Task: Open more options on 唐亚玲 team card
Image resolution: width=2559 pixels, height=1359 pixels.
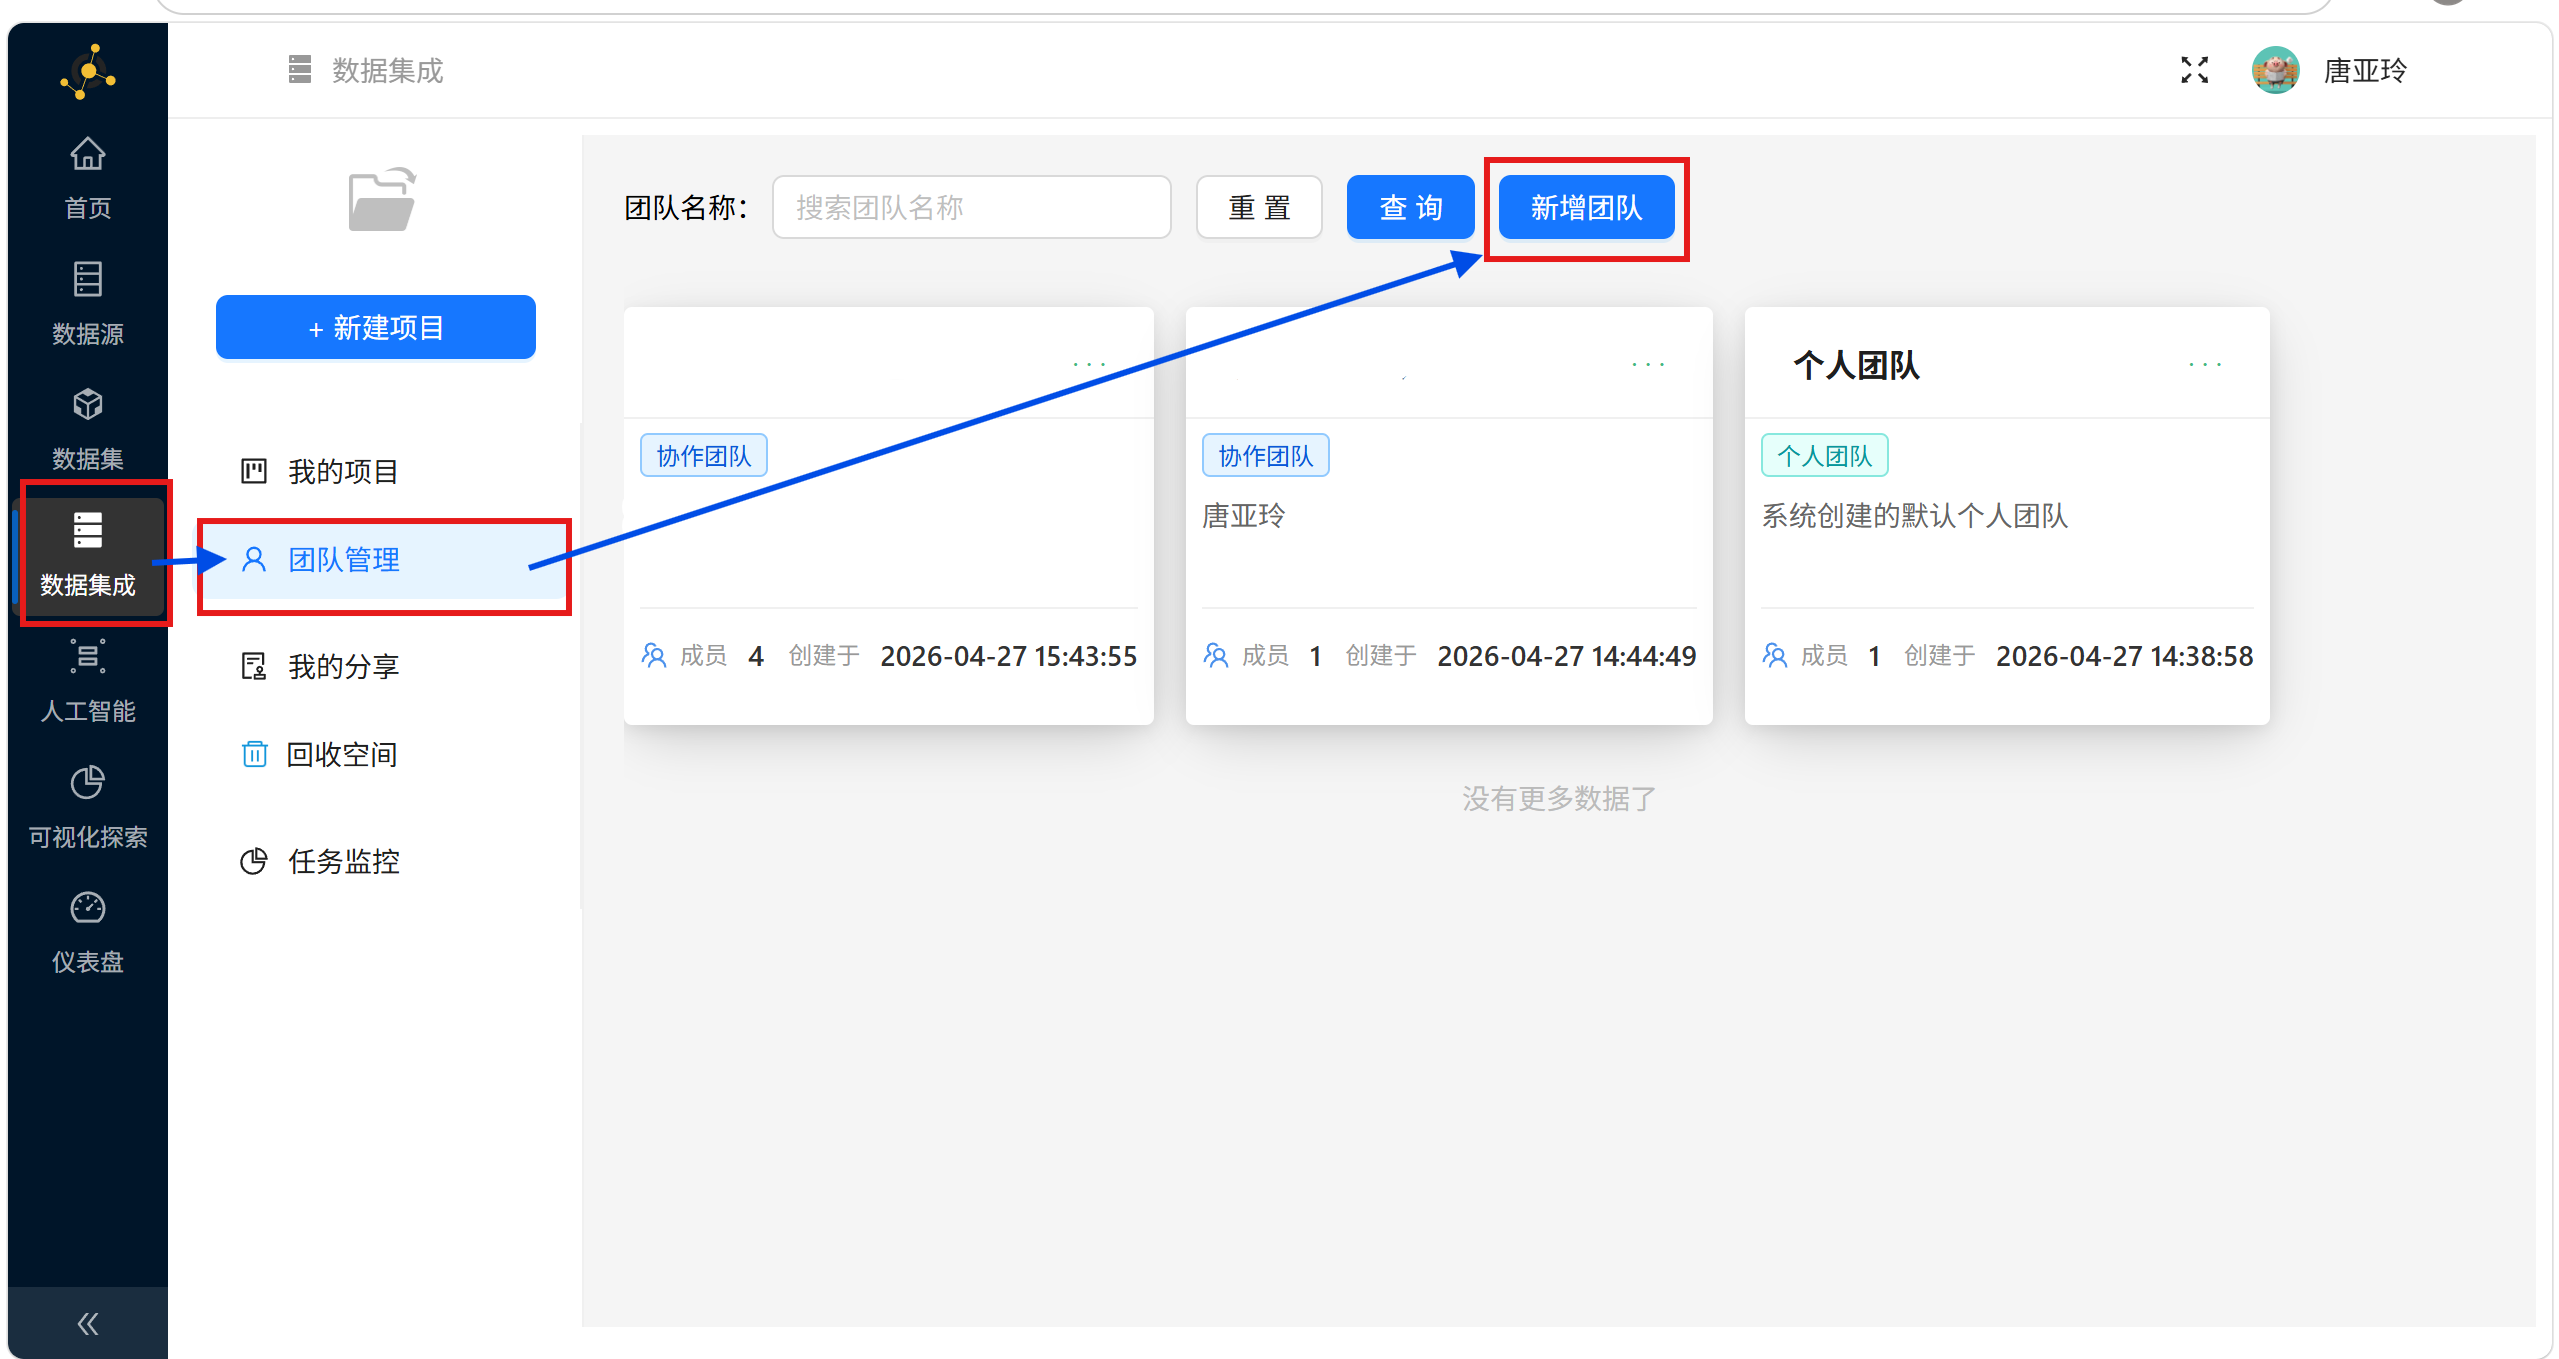Action: tap(1647, 365)
